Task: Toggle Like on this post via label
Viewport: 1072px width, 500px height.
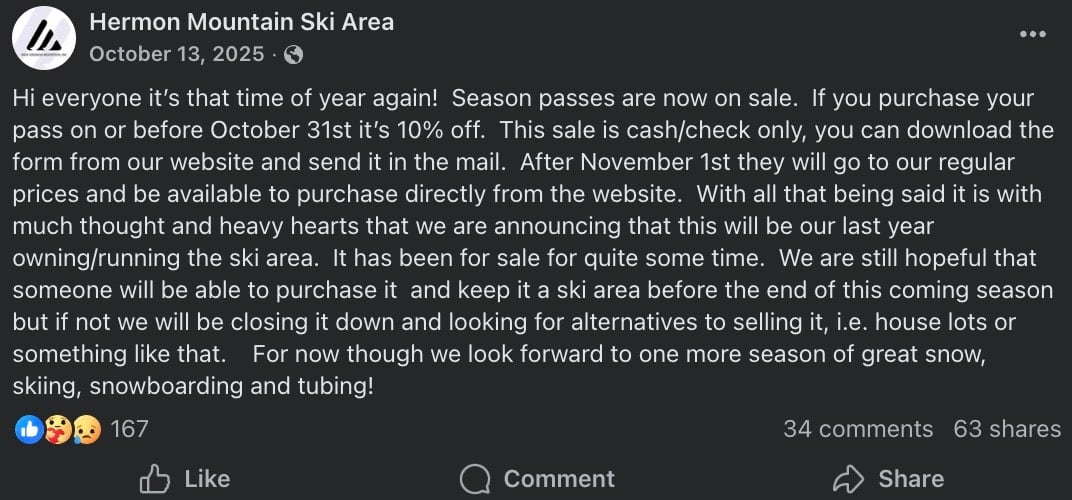Action: 207,479
